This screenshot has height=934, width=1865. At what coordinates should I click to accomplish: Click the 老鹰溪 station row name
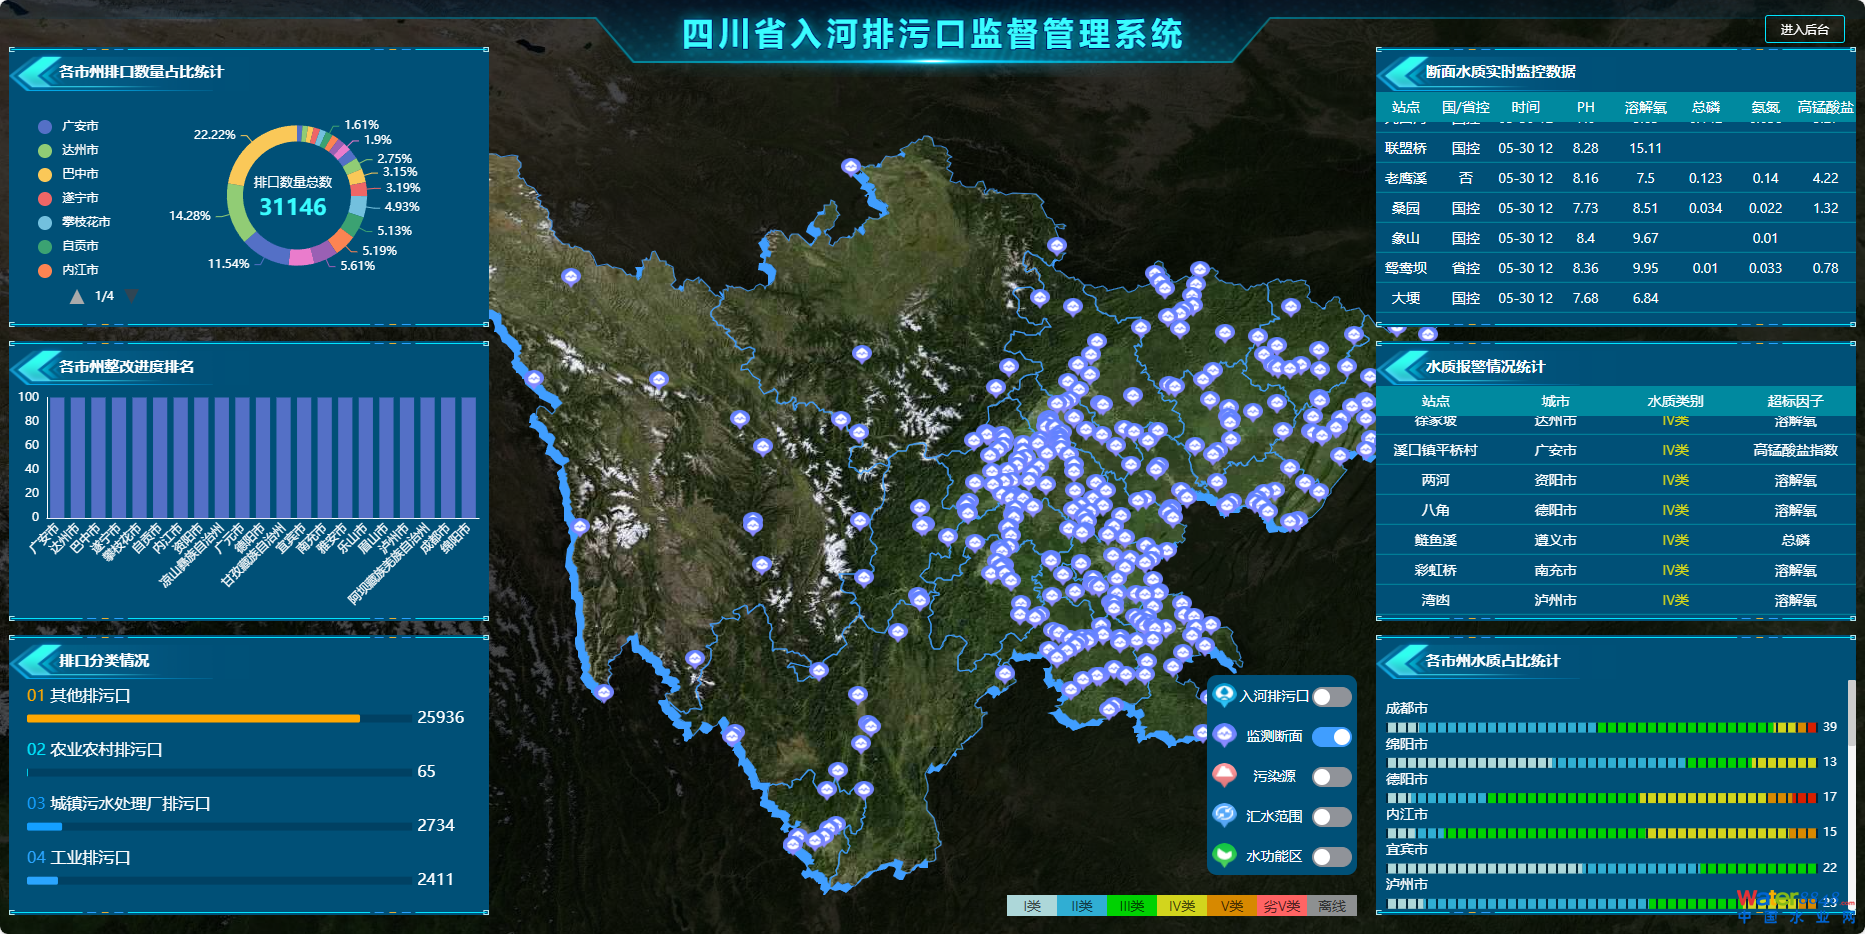(x=1405, y=178)
